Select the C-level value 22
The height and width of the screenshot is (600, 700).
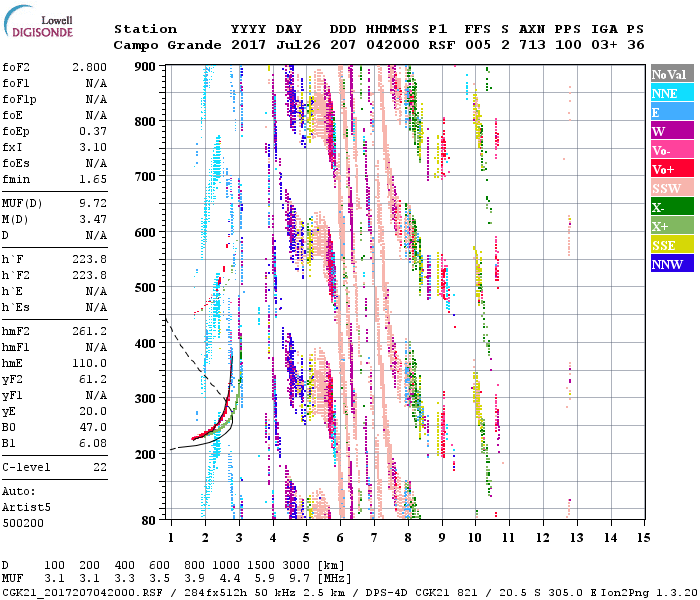coord(100,467)
